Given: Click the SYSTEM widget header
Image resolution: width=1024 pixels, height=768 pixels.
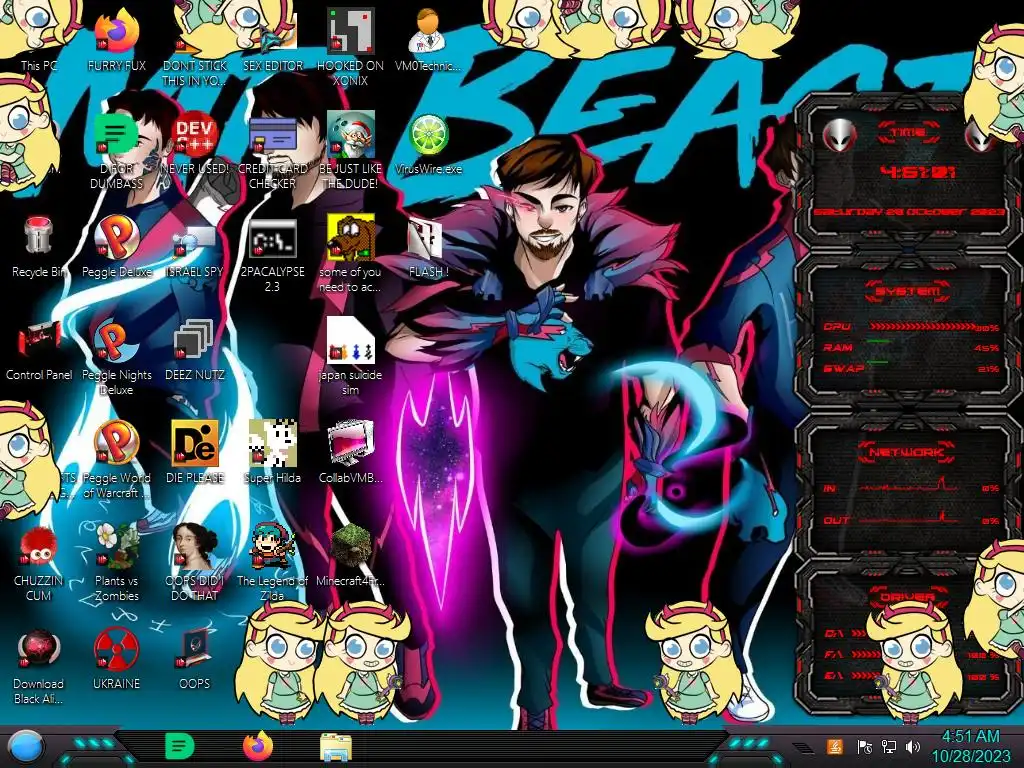Looking at the screenshot, I should coord(908,291).
